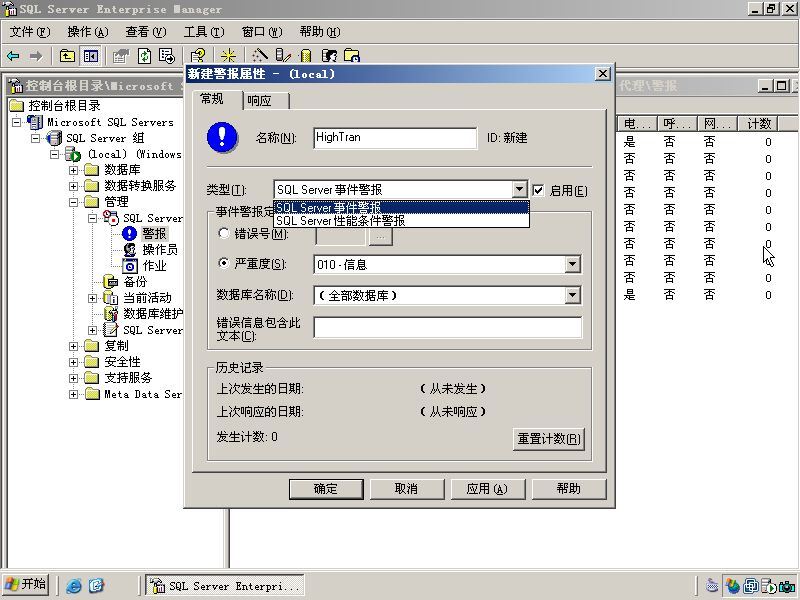Expand the 复制 tree node
Viewport: 800px width, 600px height.
pos(73,346)
